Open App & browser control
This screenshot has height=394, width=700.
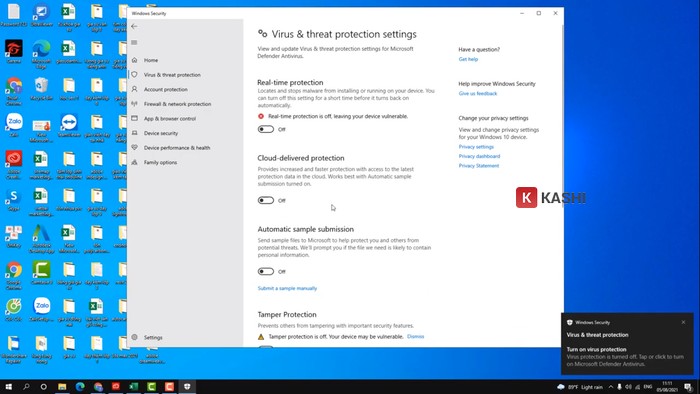pyautogui.click(x=170, y=119)
